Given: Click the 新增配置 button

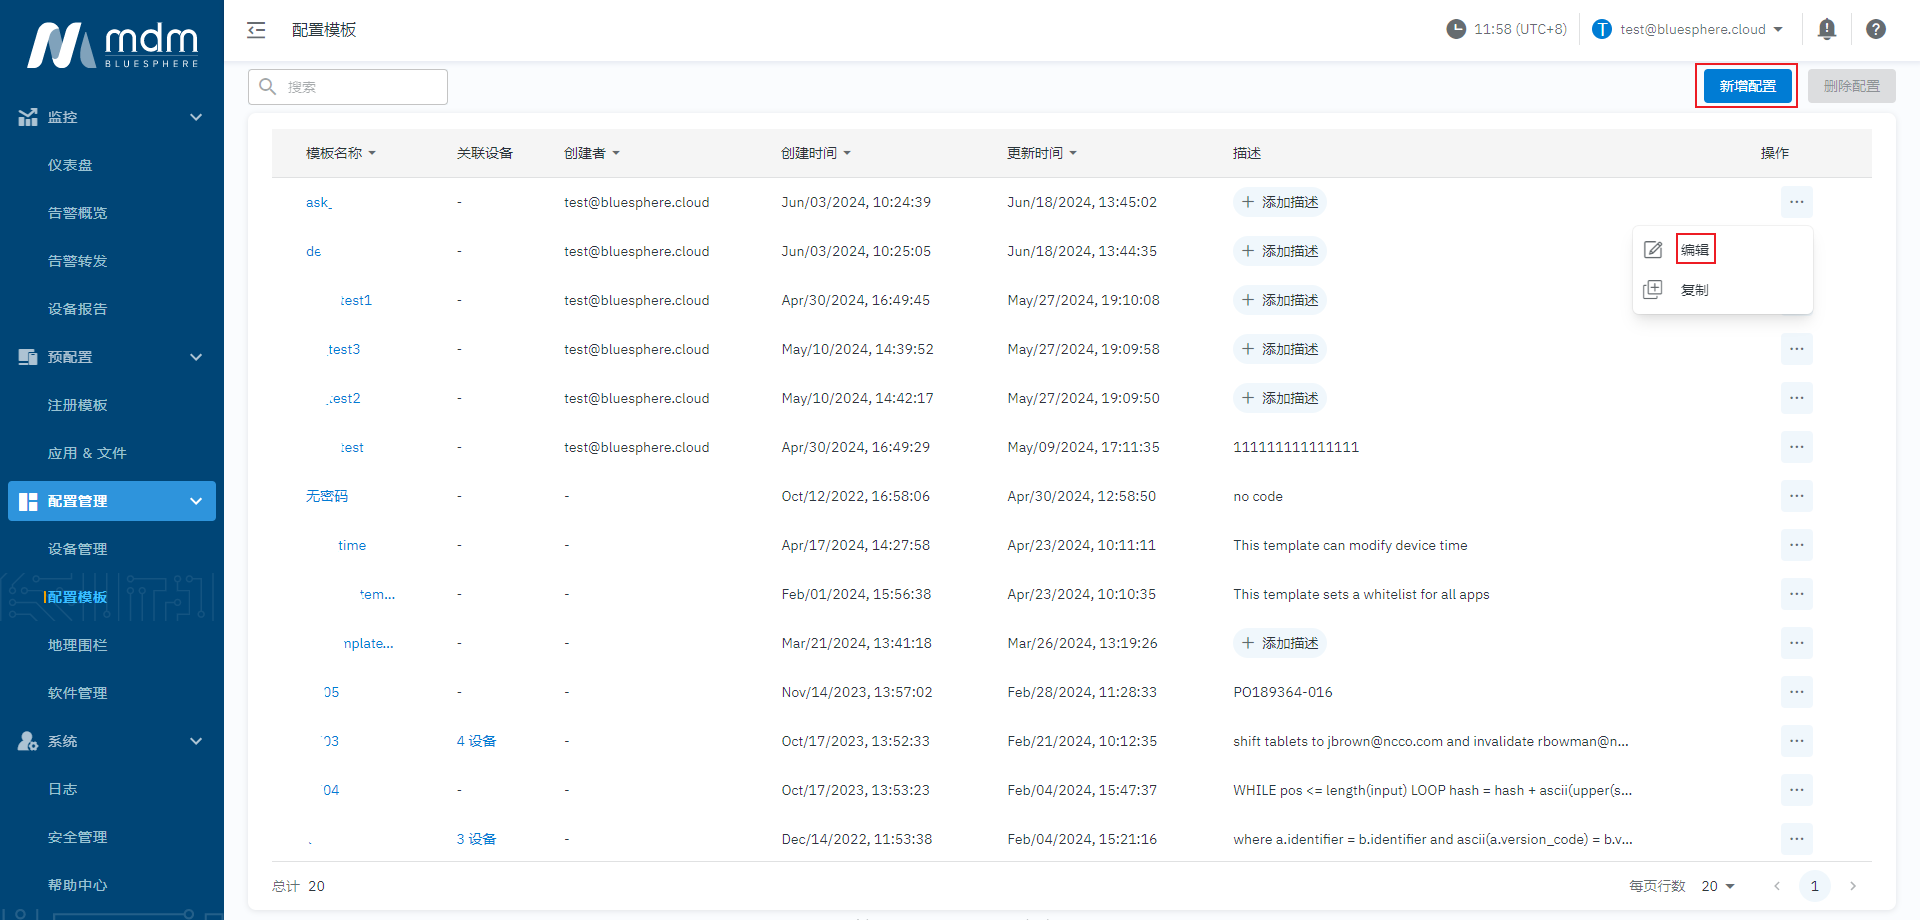Looking at the screenshot, I should pos(1746,86).
